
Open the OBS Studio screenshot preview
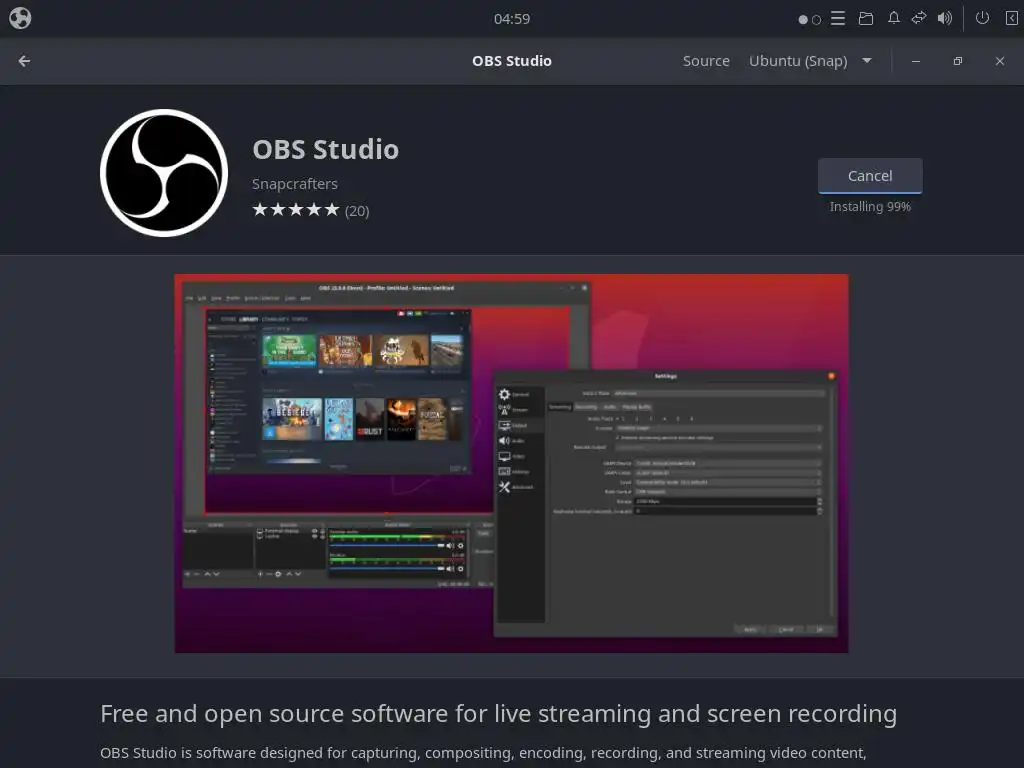coord(511,464)
